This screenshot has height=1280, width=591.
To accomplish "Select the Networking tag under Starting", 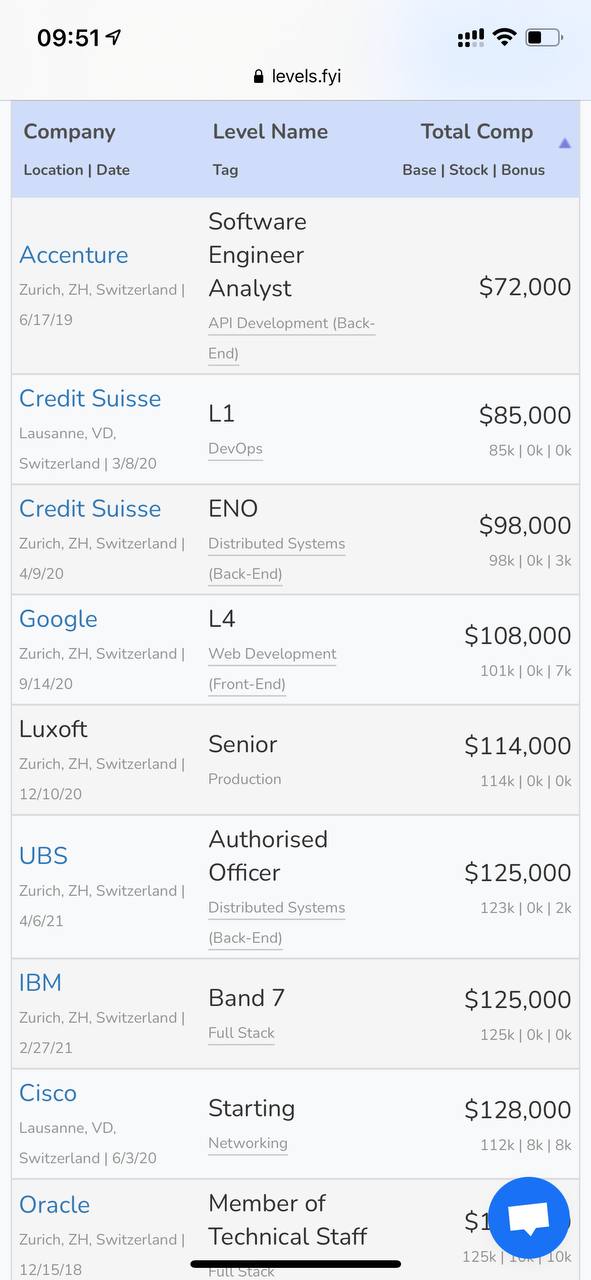I will 248,1143.
